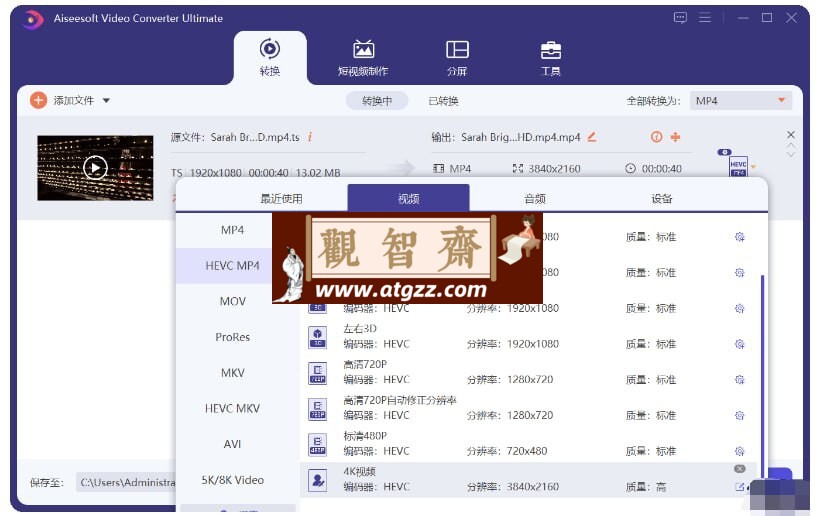Click the orange plus icon beside output
The width and height of the screenshot is (816, 516).
click(675, 137)
